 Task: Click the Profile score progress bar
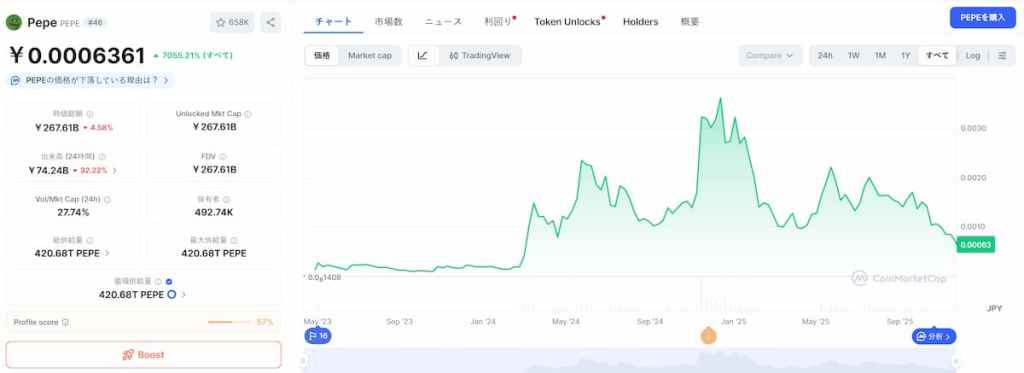pyautogui.click(x=229, y=322)
